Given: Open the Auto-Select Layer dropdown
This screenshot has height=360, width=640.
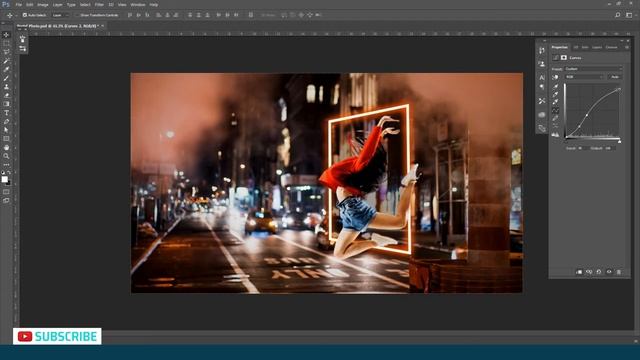Looking at the screenshot, I should pyautogui.click(x=60, y=15).
